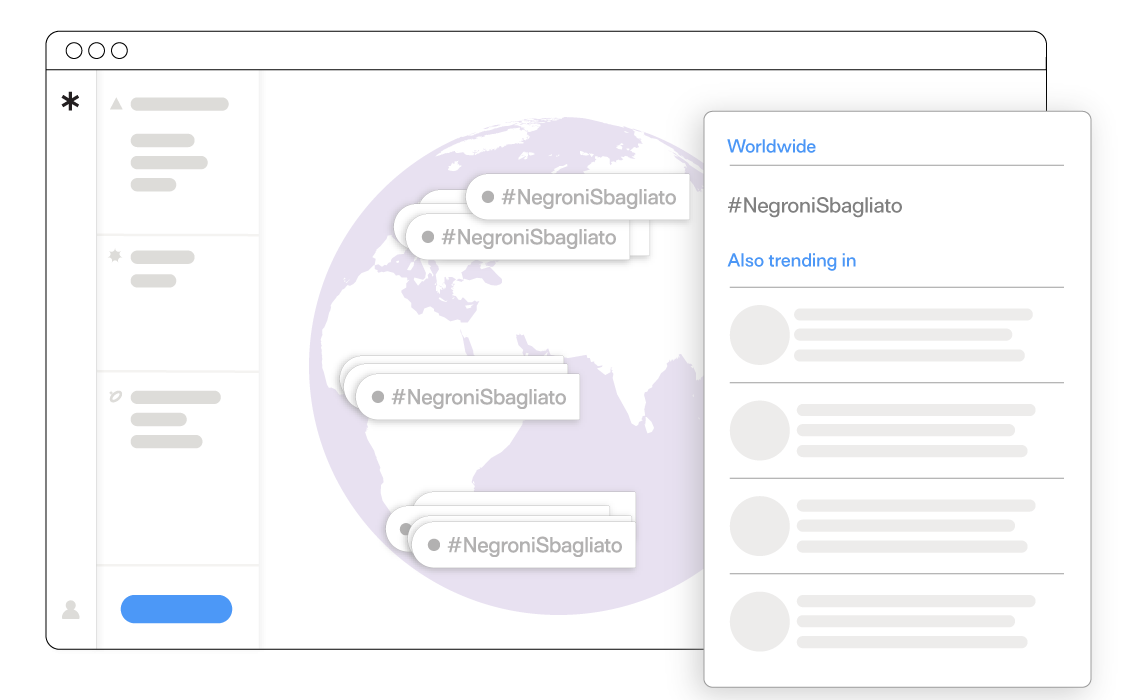Open the fourth avatar in trending list
Image resolution: width=1134 pixels, height=700 pixels.
760,621
